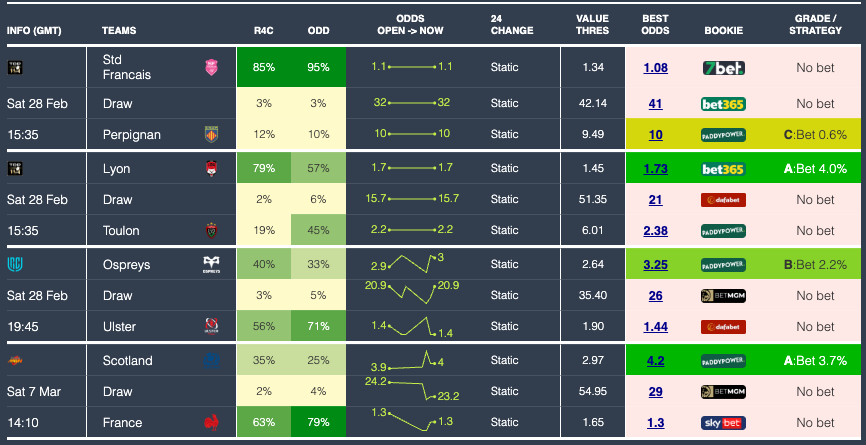
Task: Click the France rooster team icon
Action: pyautogui.click(x=212, y=422)
